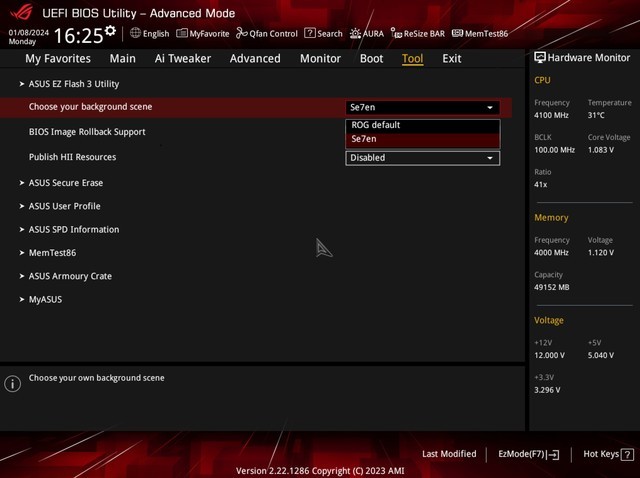The width and height of the screenshot is (640, 478).
Task: Select ROG default from the dropdown list
Action: (x=422, y=125)
